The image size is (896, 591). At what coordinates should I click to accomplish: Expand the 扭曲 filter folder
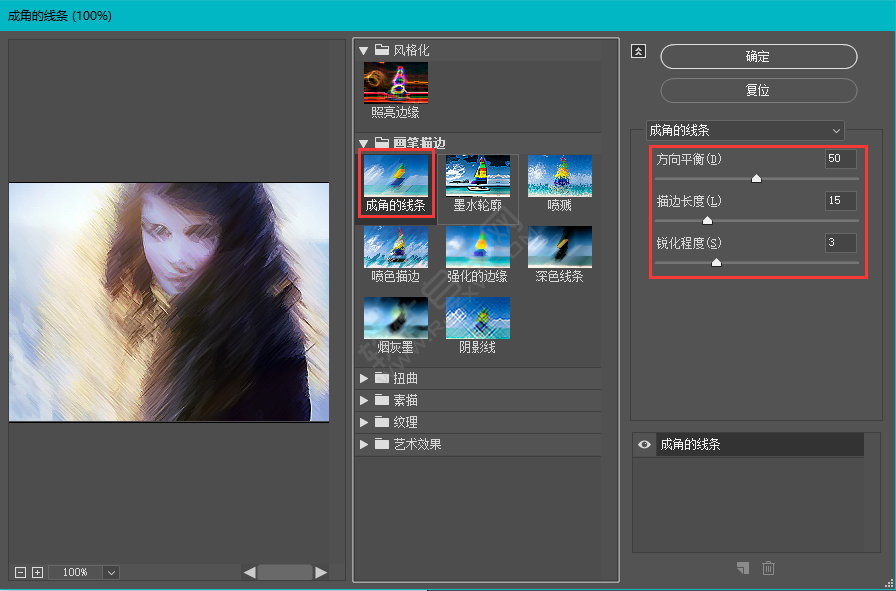click(x=364, y=379)
